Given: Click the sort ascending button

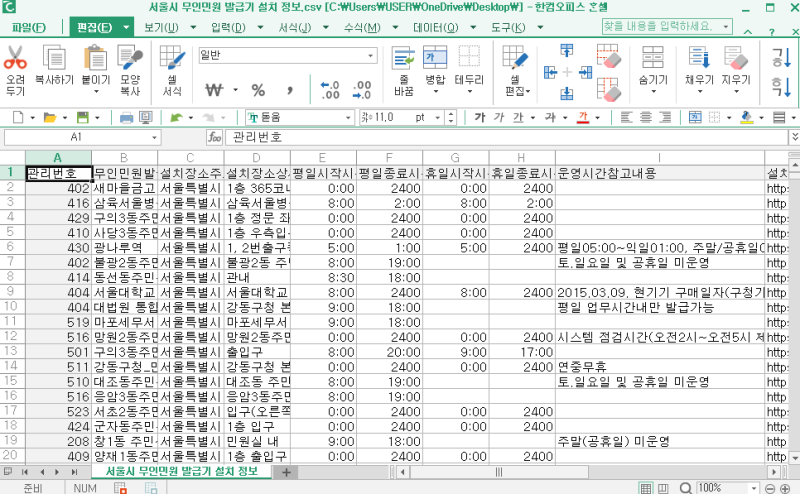Looking at the screenshot, I should [781, 58].
